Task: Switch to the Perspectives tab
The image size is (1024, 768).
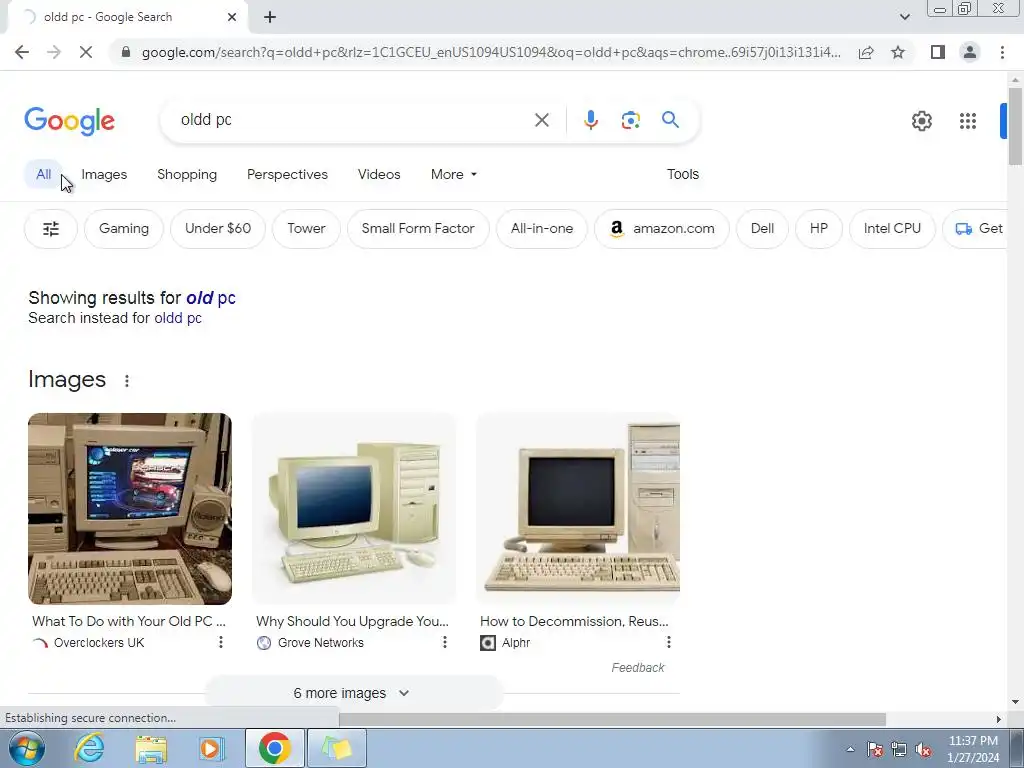Action: [x=287, y=174]
